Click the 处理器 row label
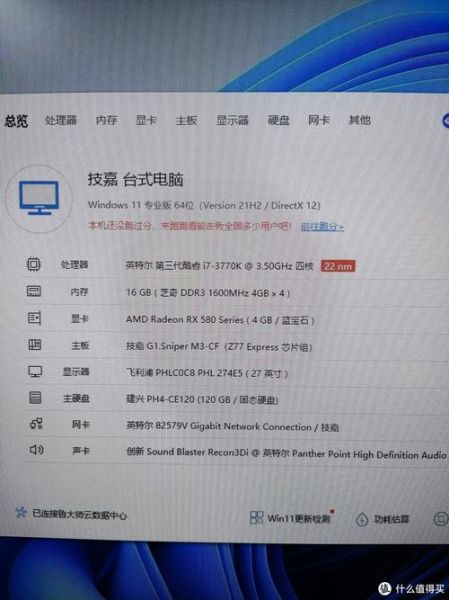 [x=75, y=265]
